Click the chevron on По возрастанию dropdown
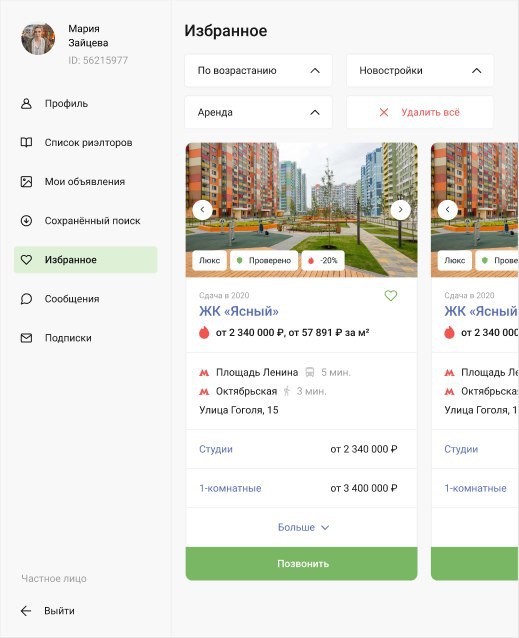519x638 pixels. (315, 70)
